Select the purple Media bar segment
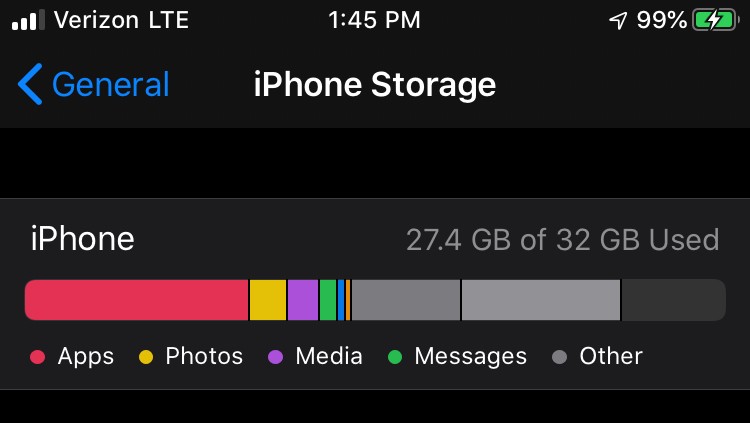This screenshot has width=750, height=423. tap(303, 300)
